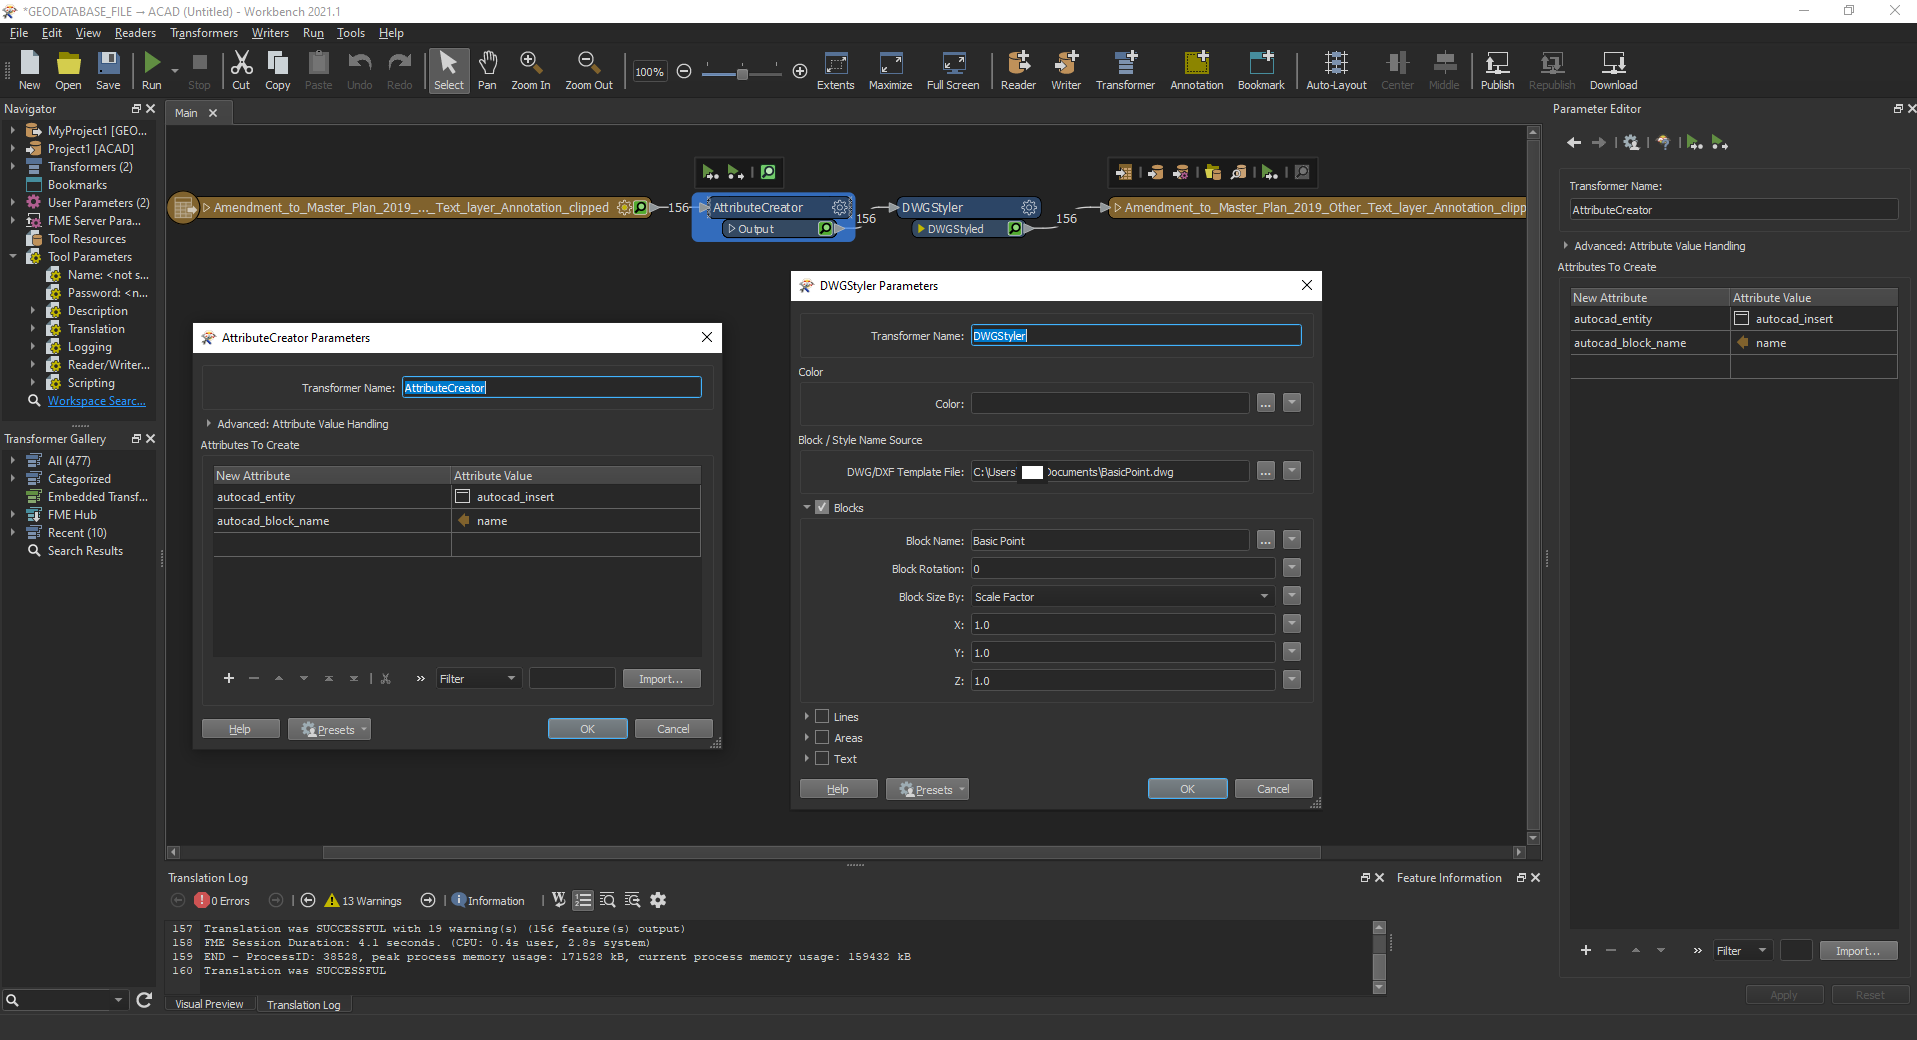Click Help in DWGStyler Parameters dialog
1917x1040 pixels.
tap(838, 790)
